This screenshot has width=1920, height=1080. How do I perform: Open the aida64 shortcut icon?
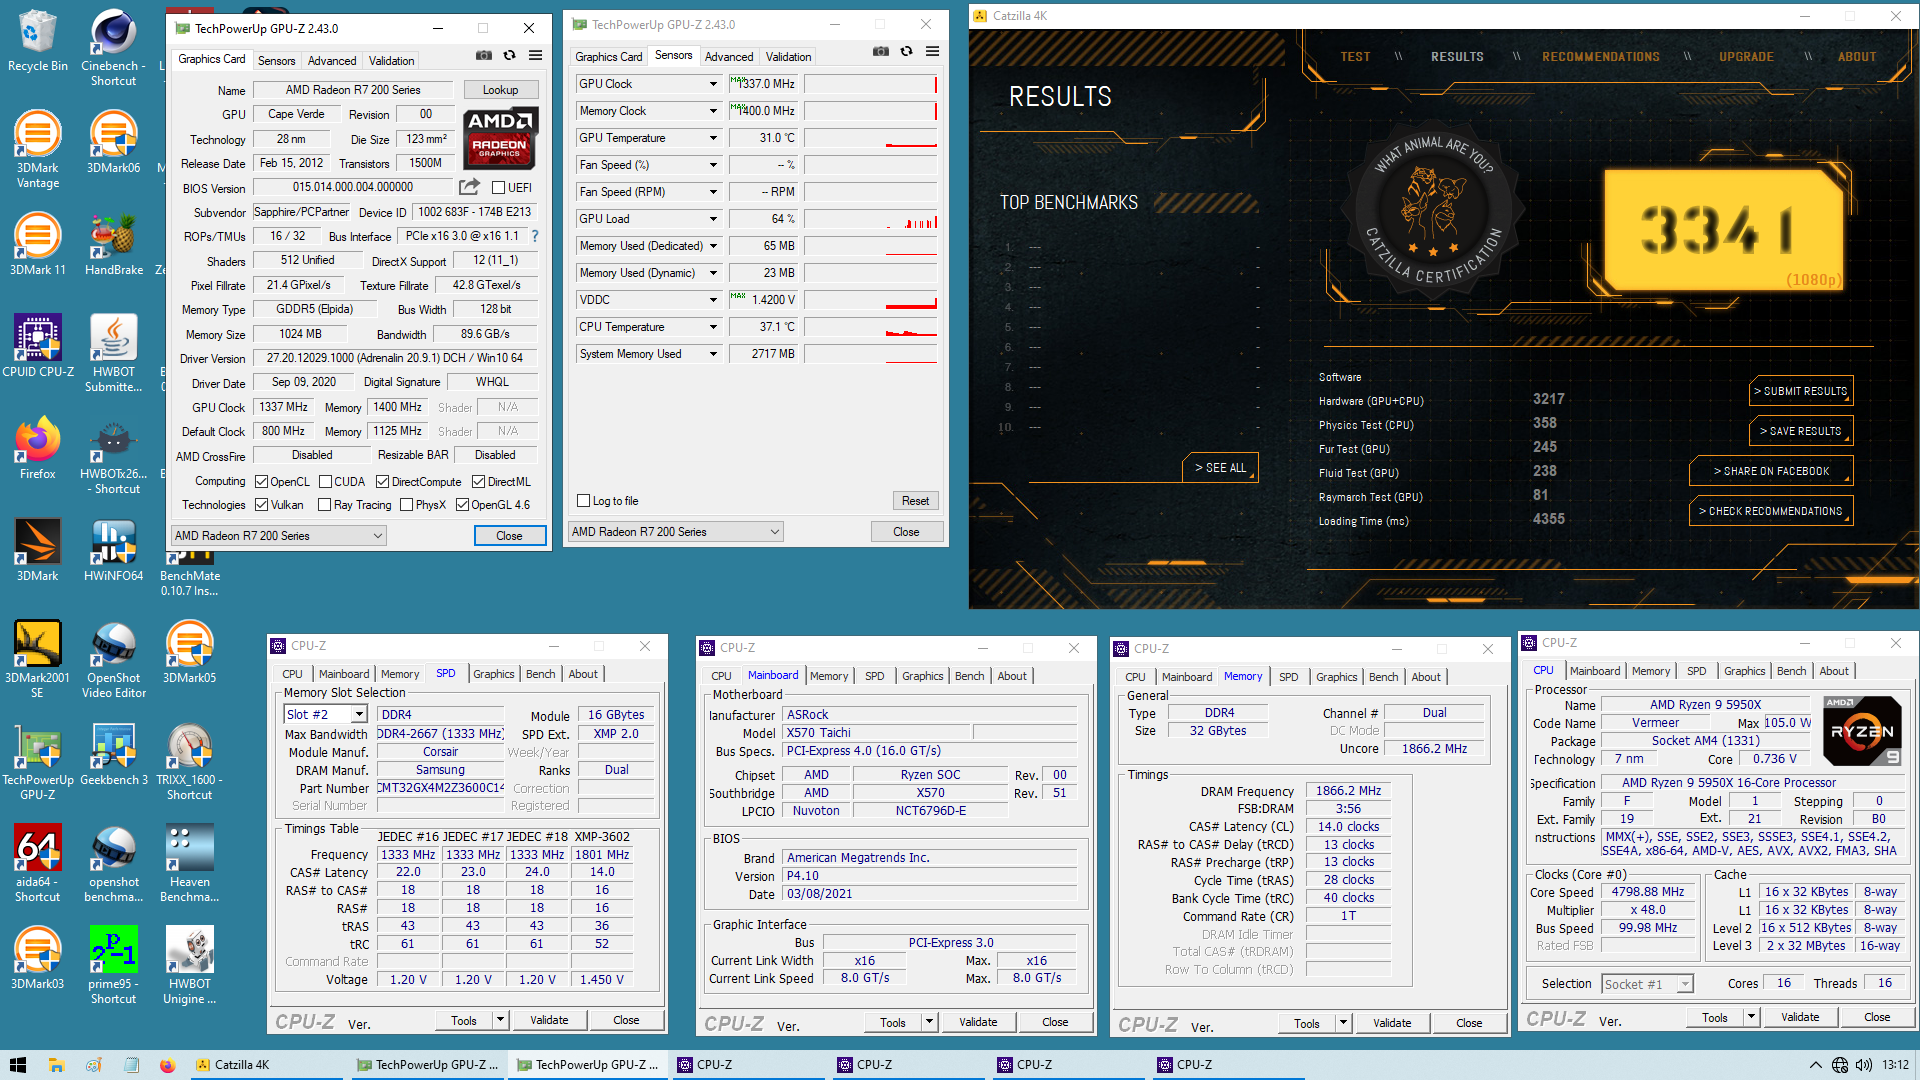pos(37,863)
